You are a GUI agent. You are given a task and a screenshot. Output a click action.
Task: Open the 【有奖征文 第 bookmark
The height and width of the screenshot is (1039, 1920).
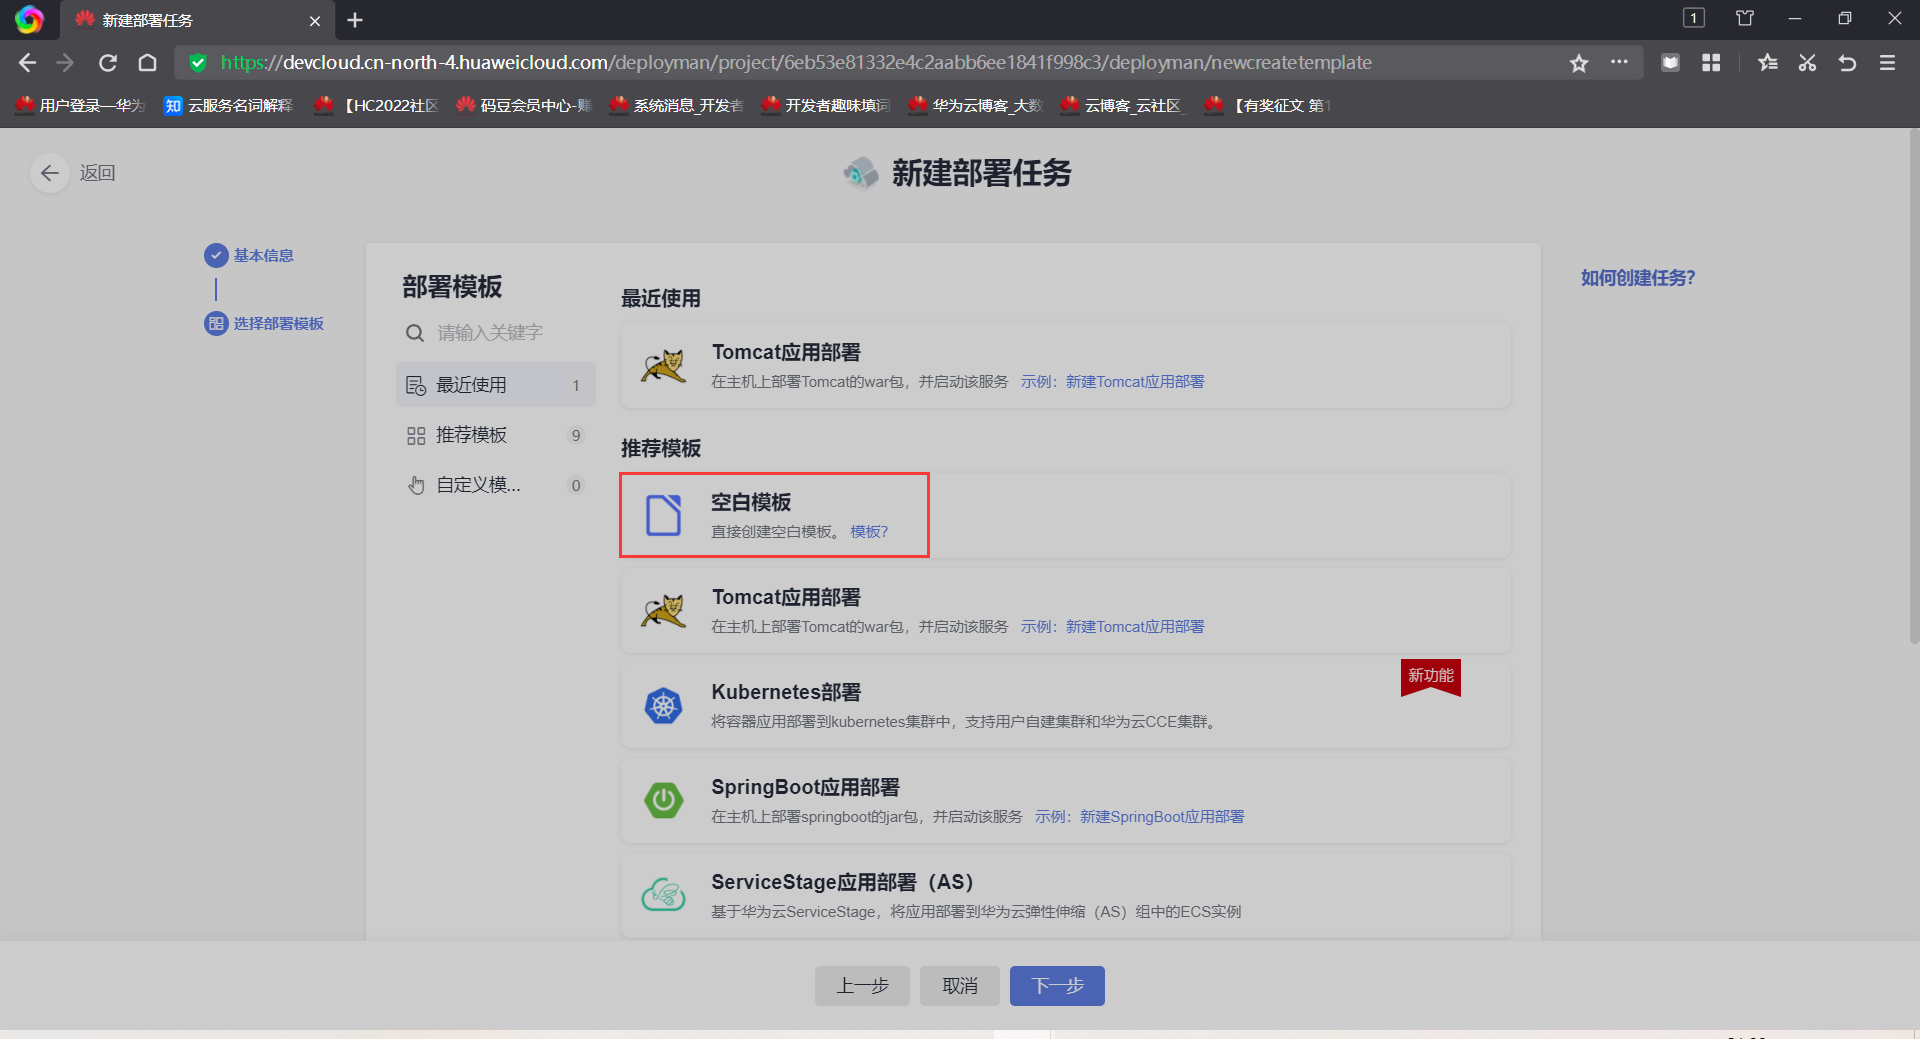[1268, 105]
